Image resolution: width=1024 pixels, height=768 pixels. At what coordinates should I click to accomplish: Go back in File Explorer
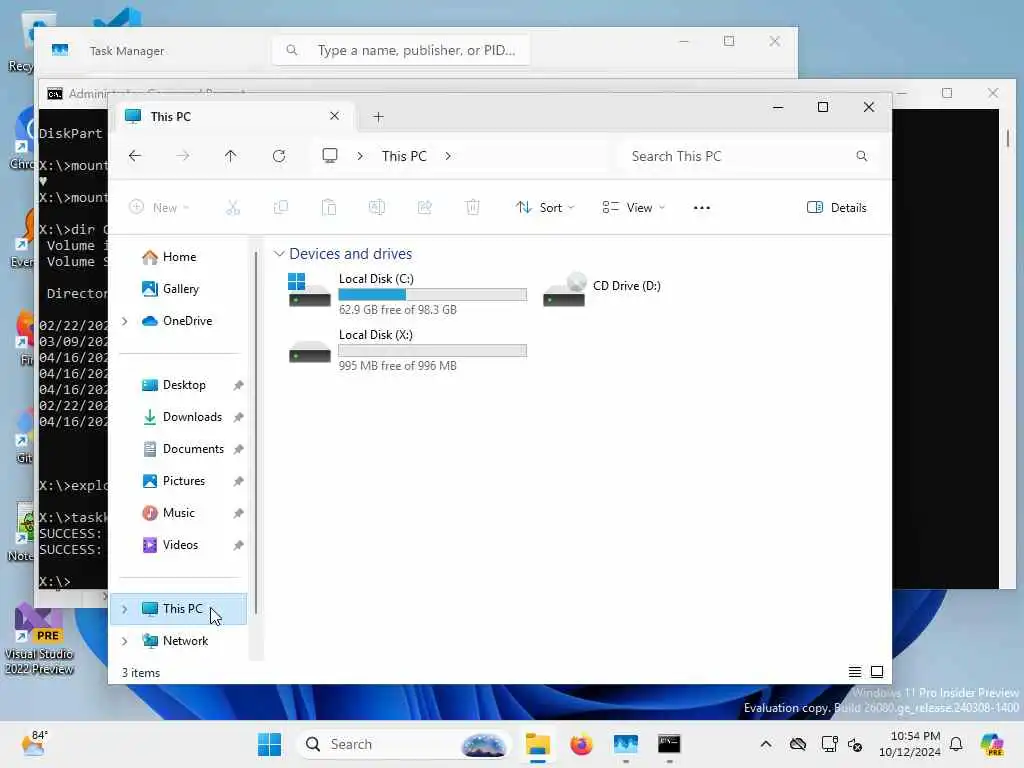point(135,156)
